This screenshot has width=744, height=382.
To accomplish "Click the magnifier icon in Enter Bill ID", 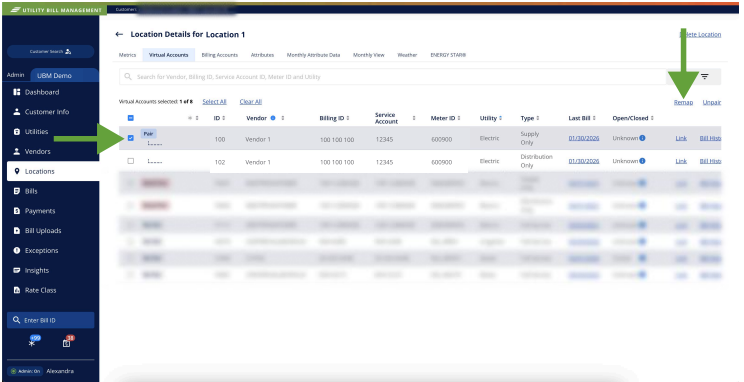I will [17, 320].
